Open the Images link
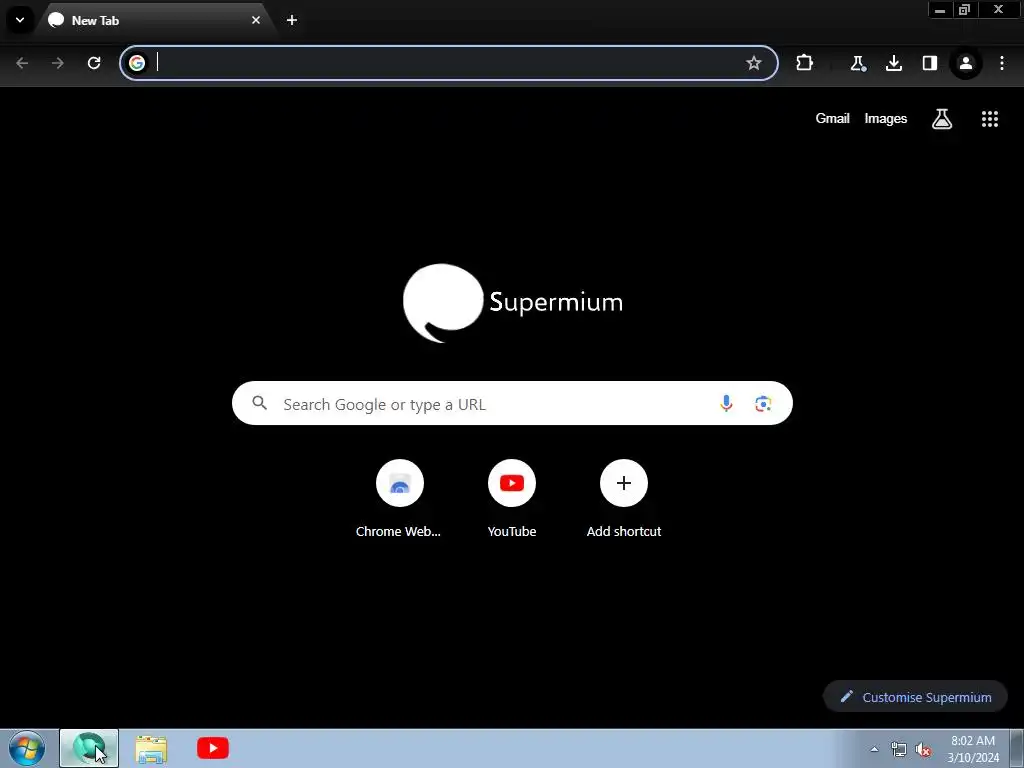 [x=886, y=118]
